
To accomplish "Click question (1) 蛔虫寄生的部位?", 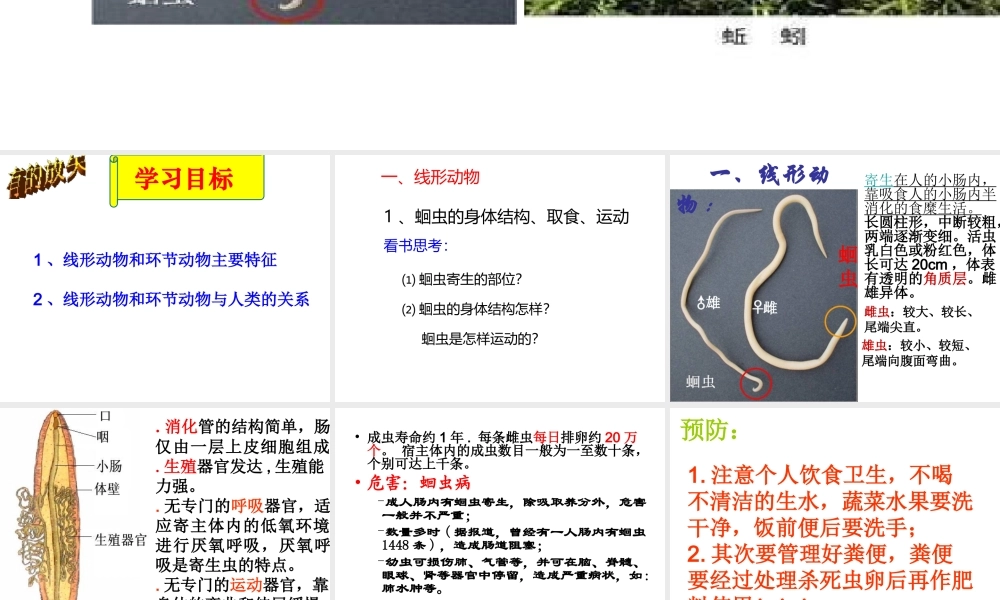I will (x=462, y=279).
